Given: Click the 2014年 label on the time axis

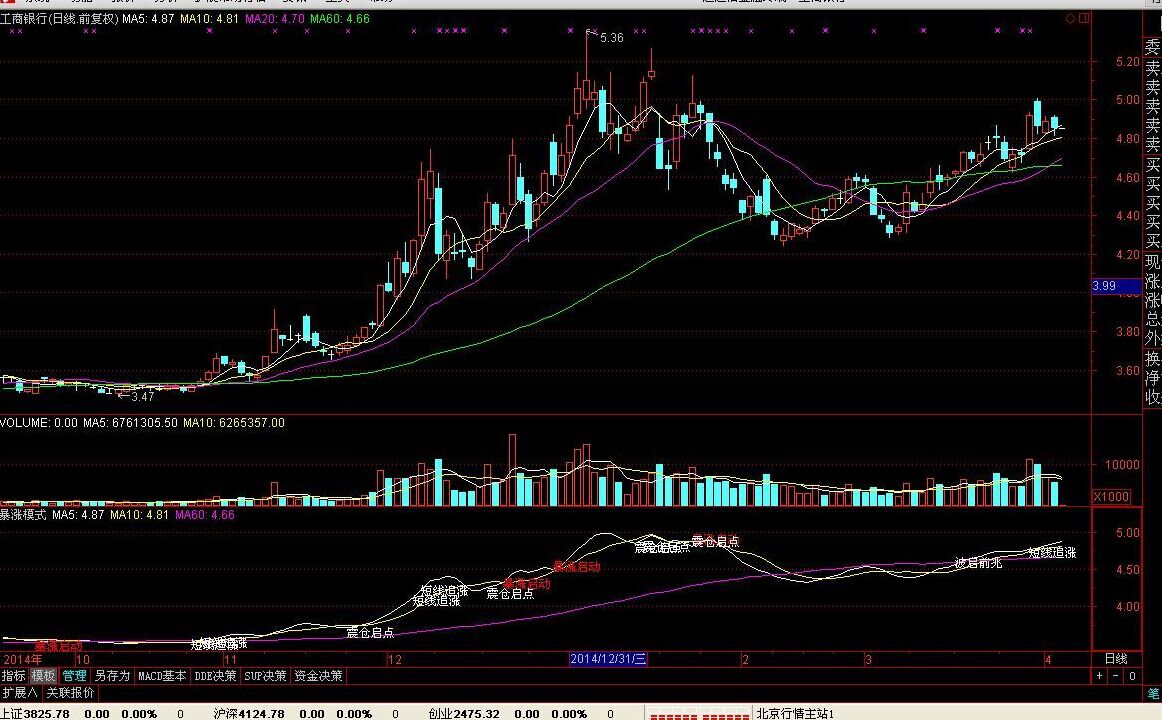Looking at the screenshot, I should [24, 659].
